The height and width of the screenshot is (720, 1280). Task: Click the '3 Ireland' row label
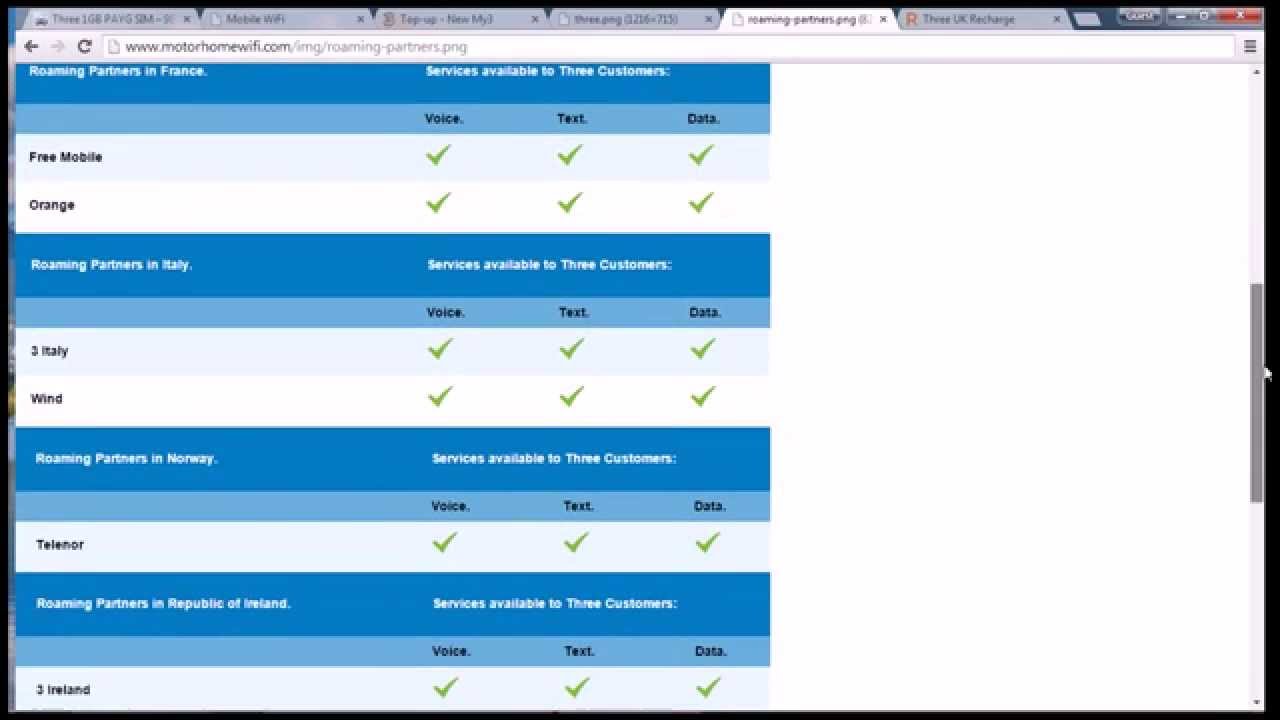pos(63,690)
